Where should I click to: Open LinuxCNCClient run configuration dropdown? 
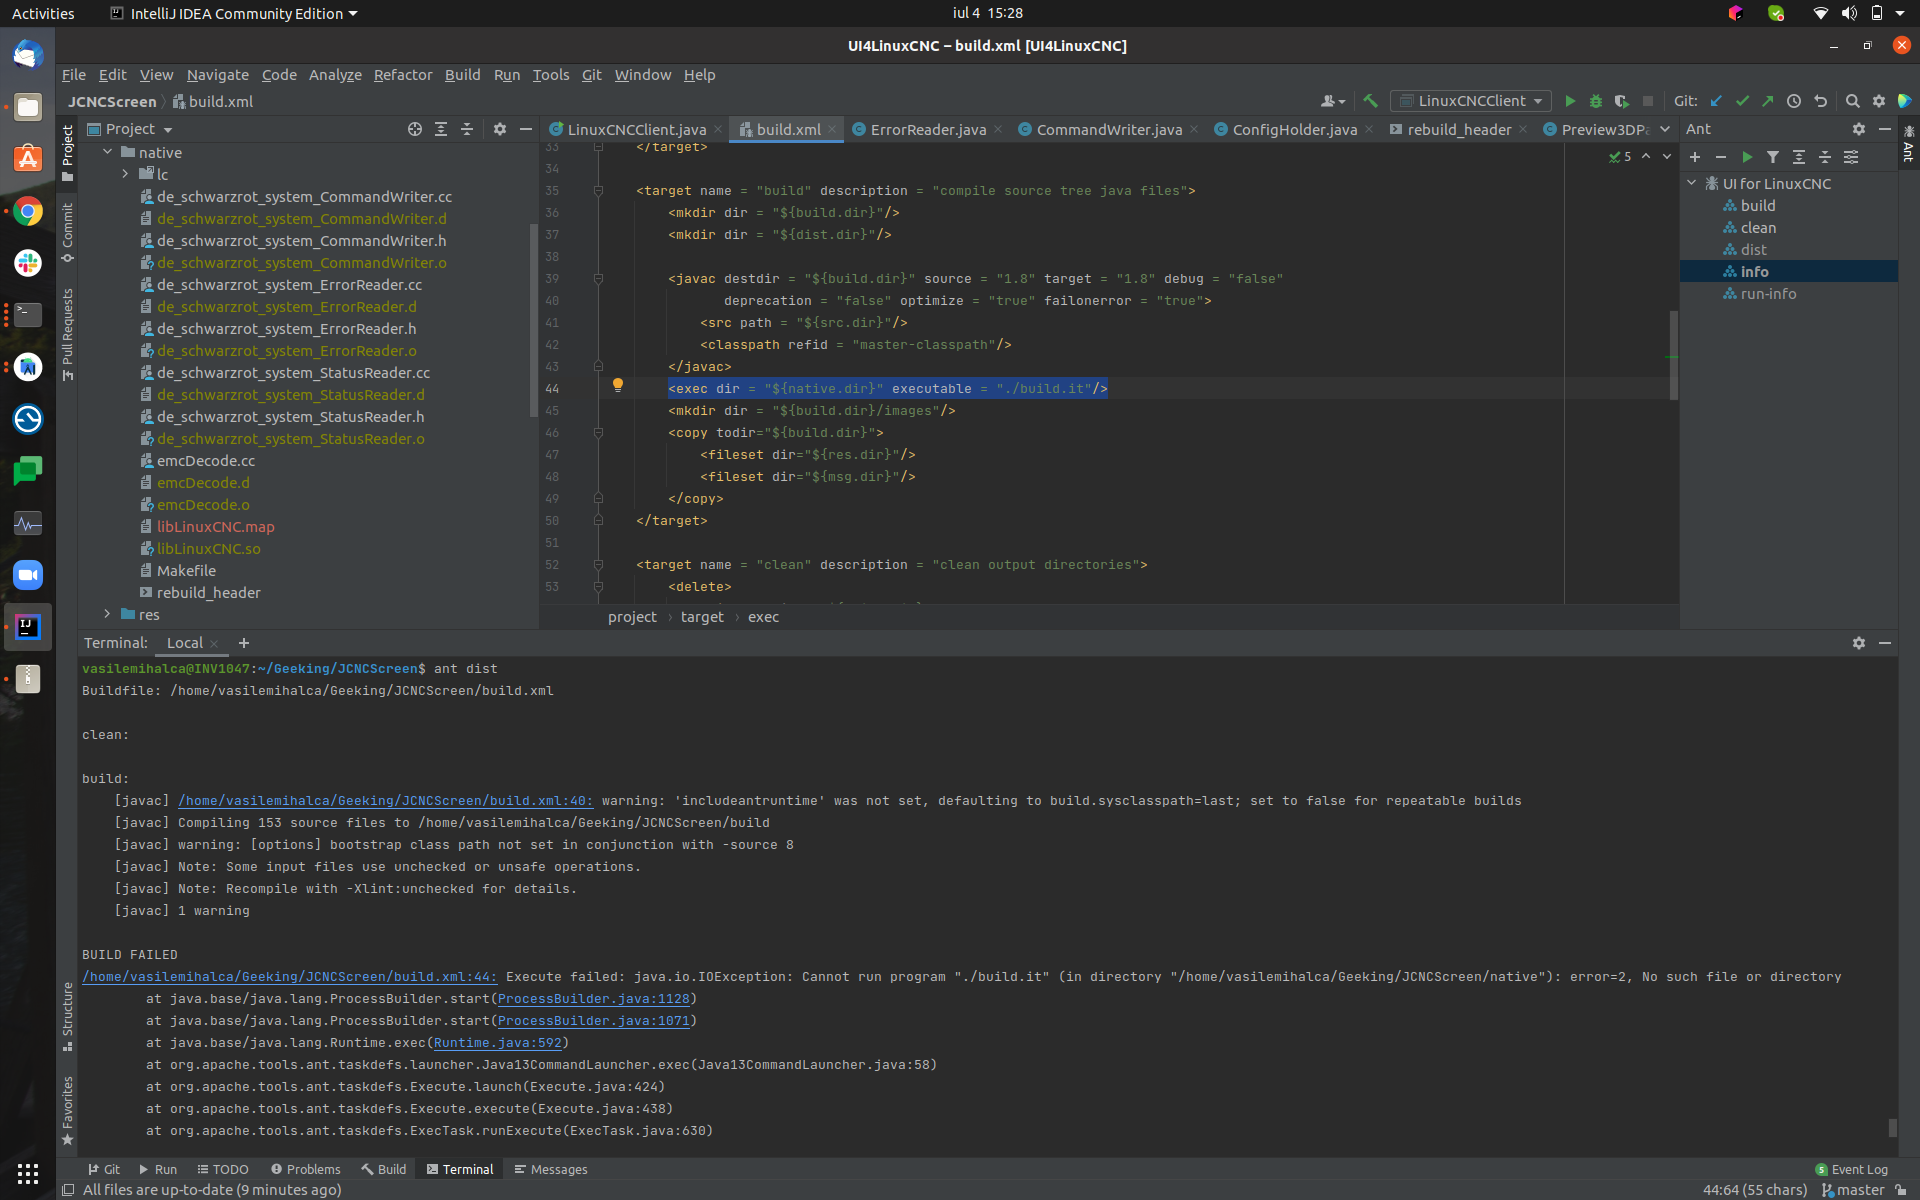click(x=1471, y=101)
